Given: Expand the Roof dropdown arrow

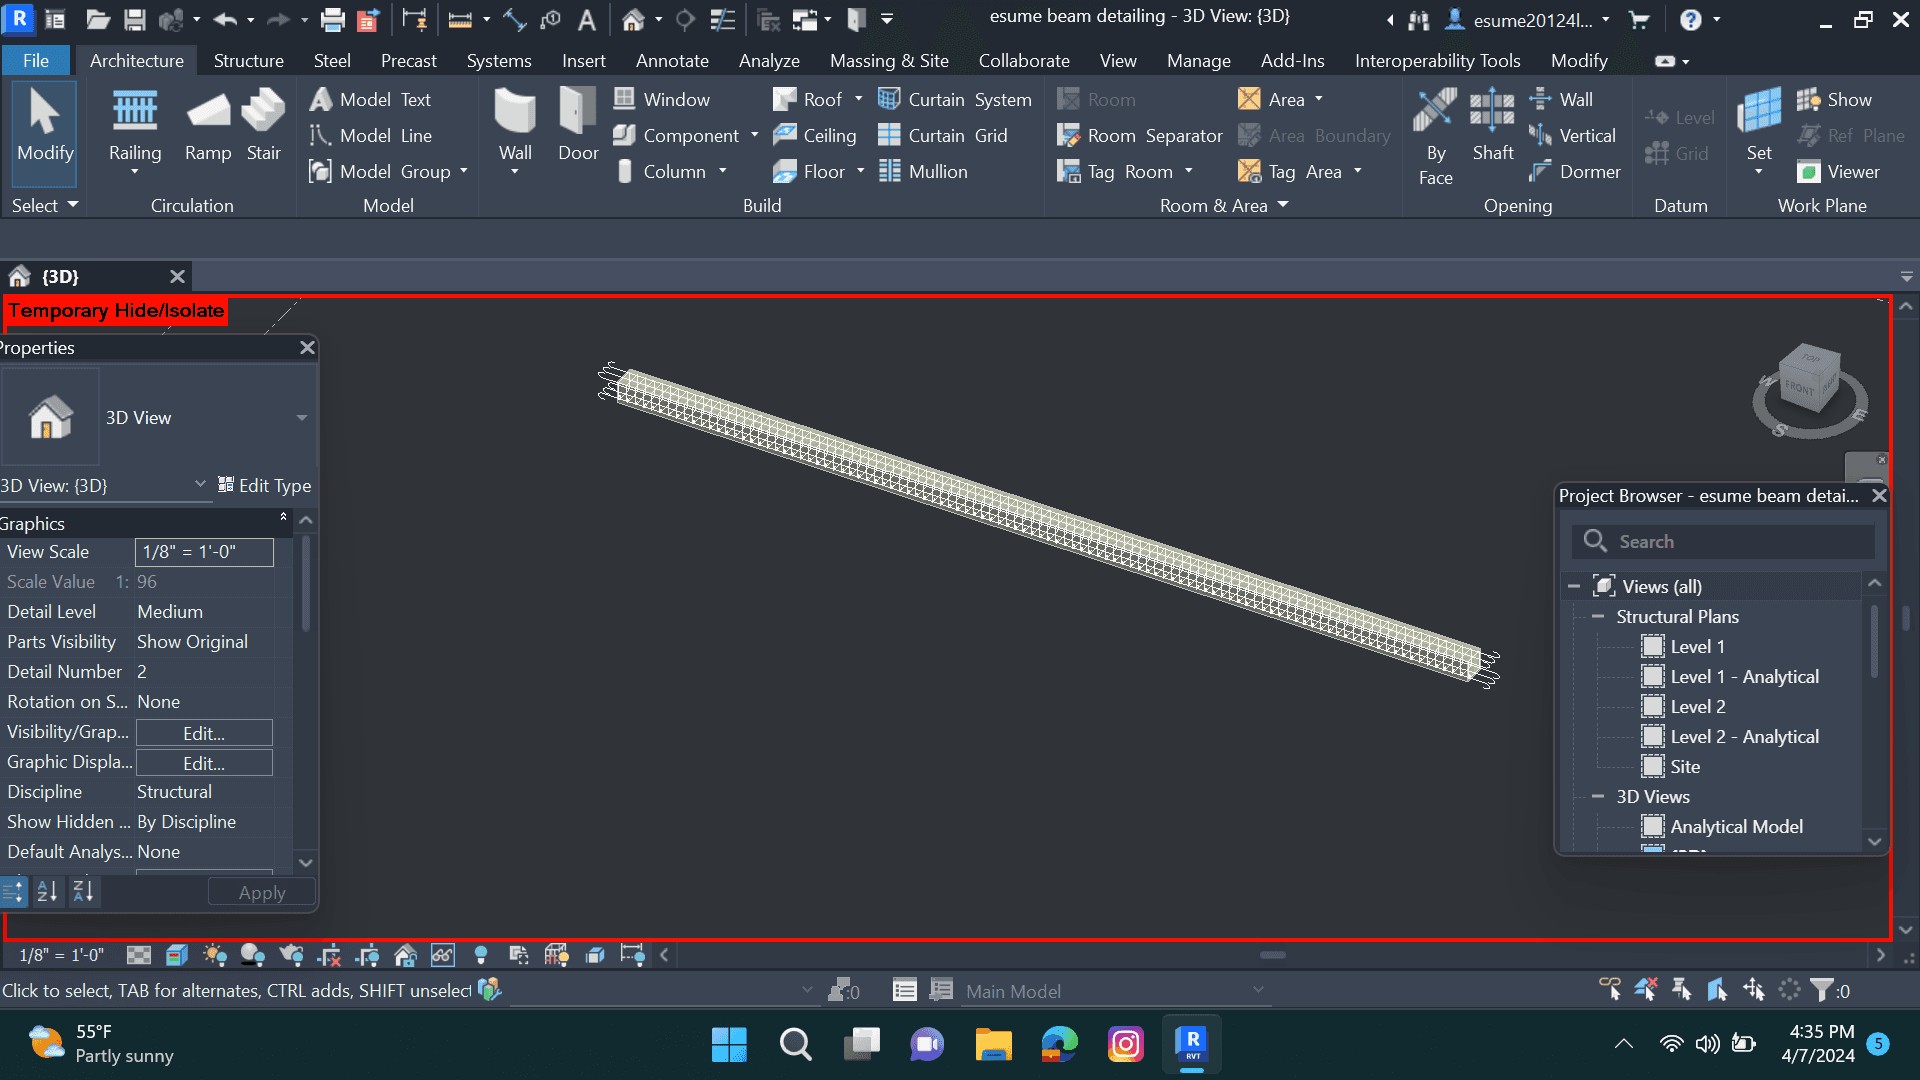Looking at the screenshot, I should coord(858,99).
